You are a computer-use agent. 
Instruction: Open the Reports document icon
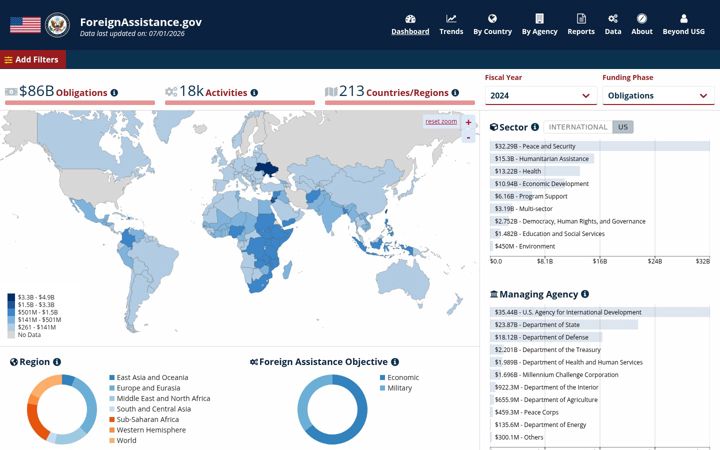pos(581,19)
